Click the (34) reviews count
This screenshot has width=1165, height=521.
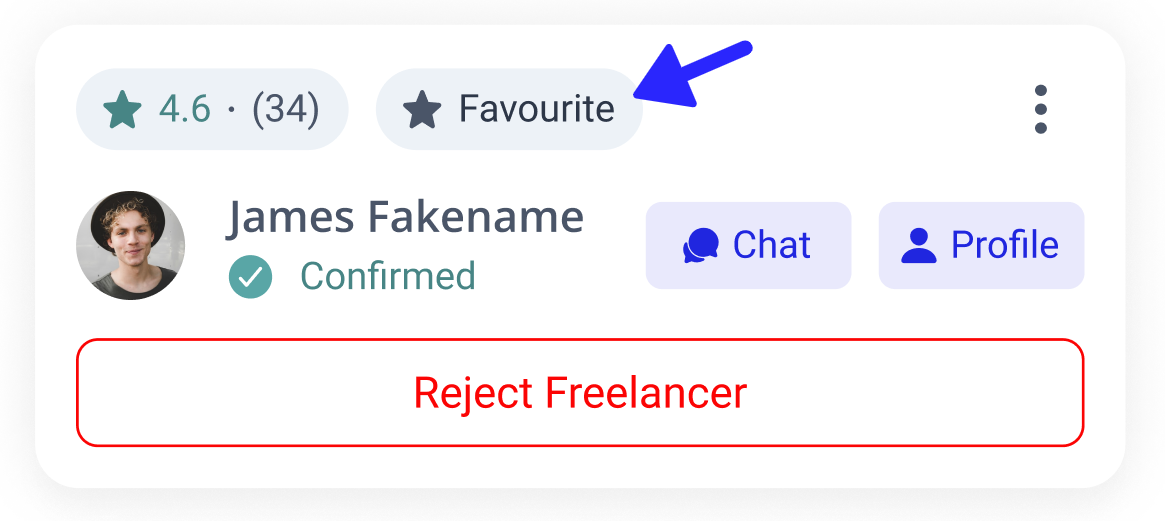point(285,109)
